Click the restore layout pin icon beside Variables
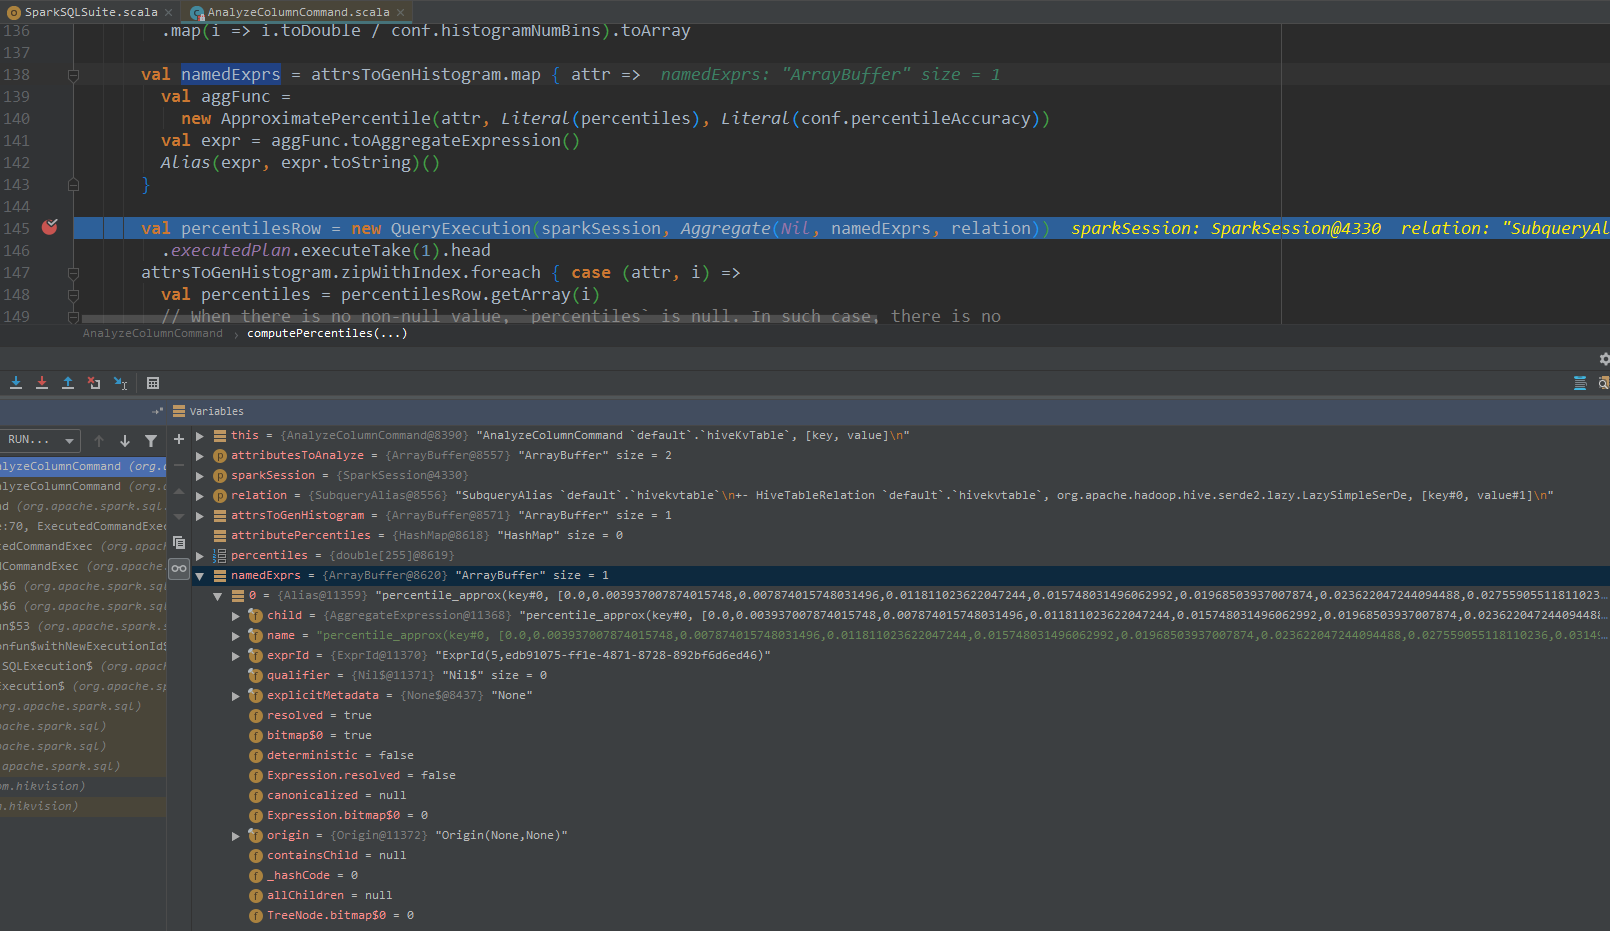The height and width of the screenshot is (931, 1610). coord(157,411)
